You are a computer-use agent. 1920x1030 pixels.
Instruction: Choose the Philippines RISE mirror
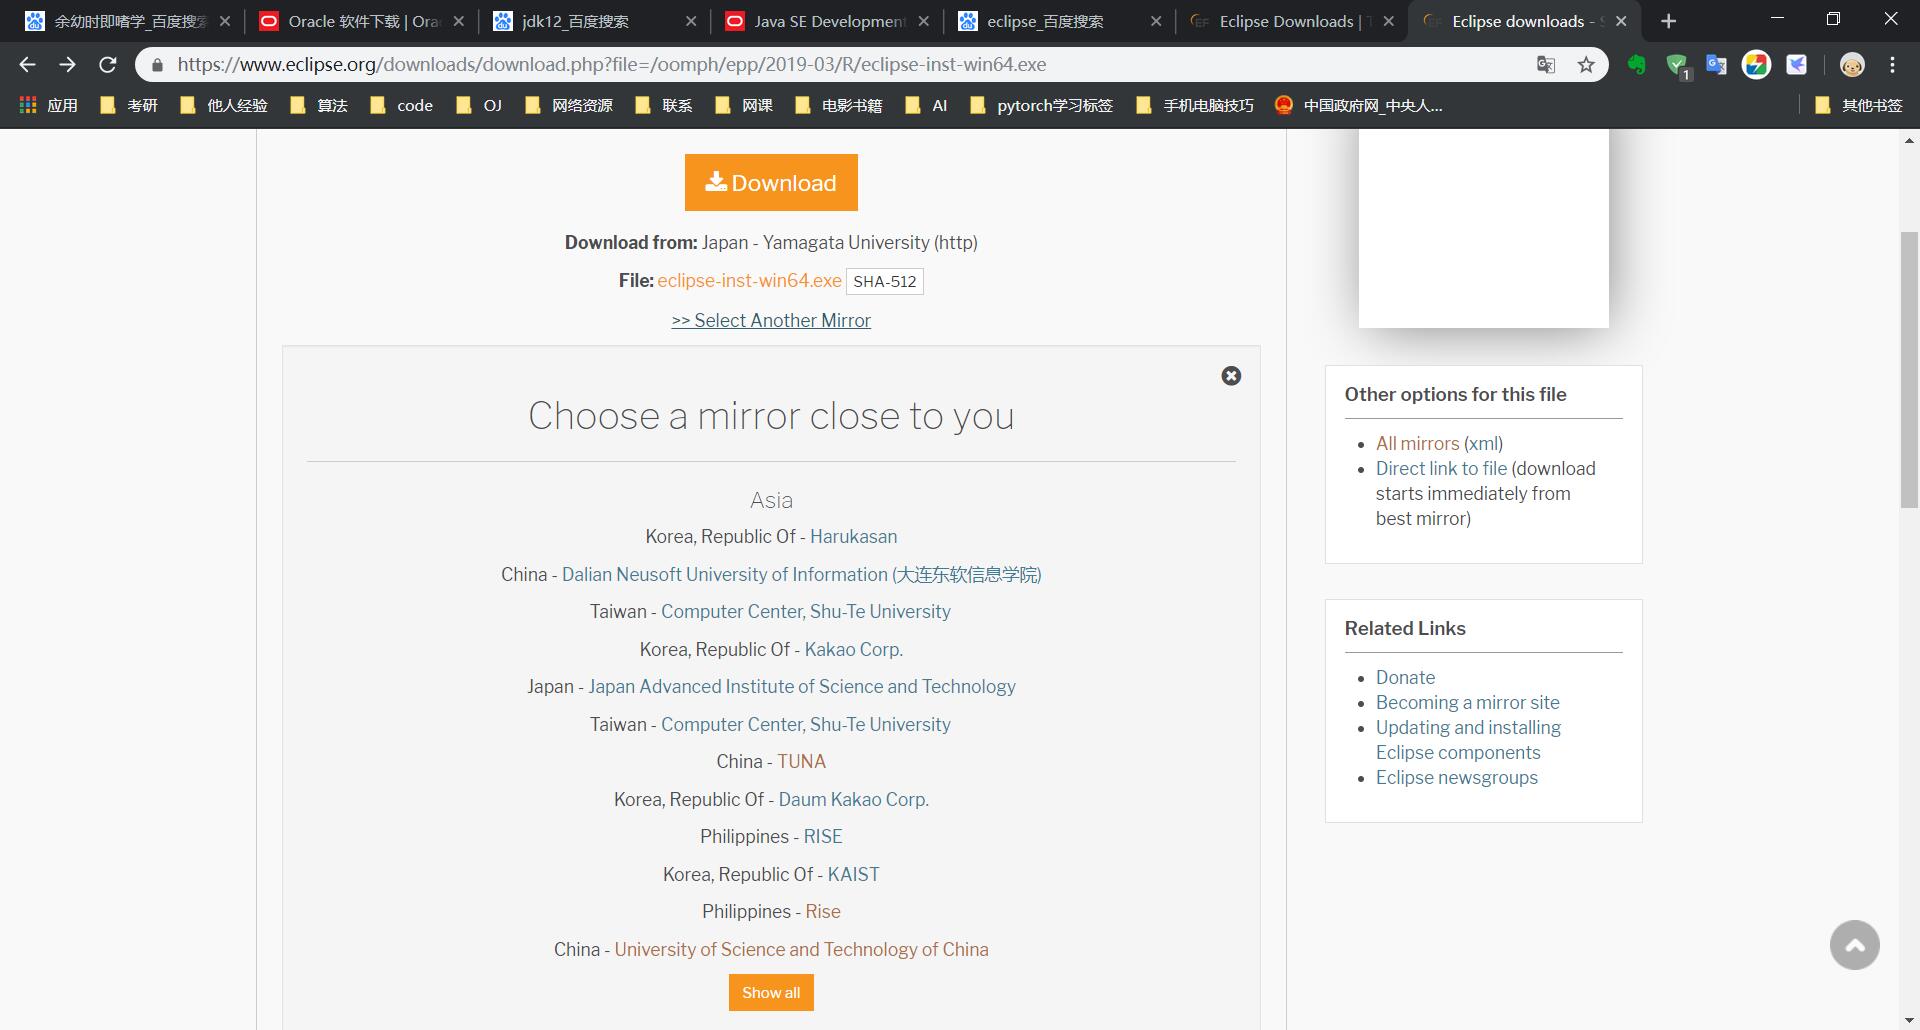[823, 837]
